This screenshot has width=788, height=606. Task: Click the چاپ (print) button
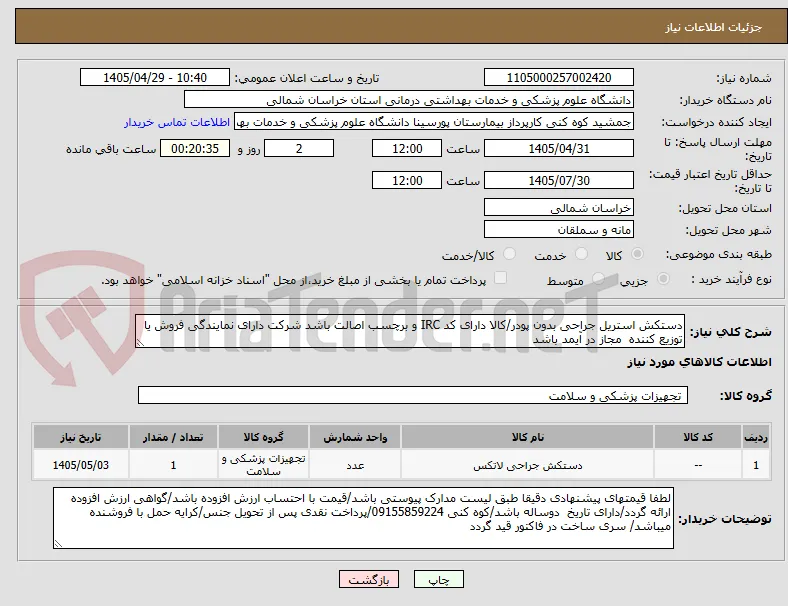tap(438, 579)
